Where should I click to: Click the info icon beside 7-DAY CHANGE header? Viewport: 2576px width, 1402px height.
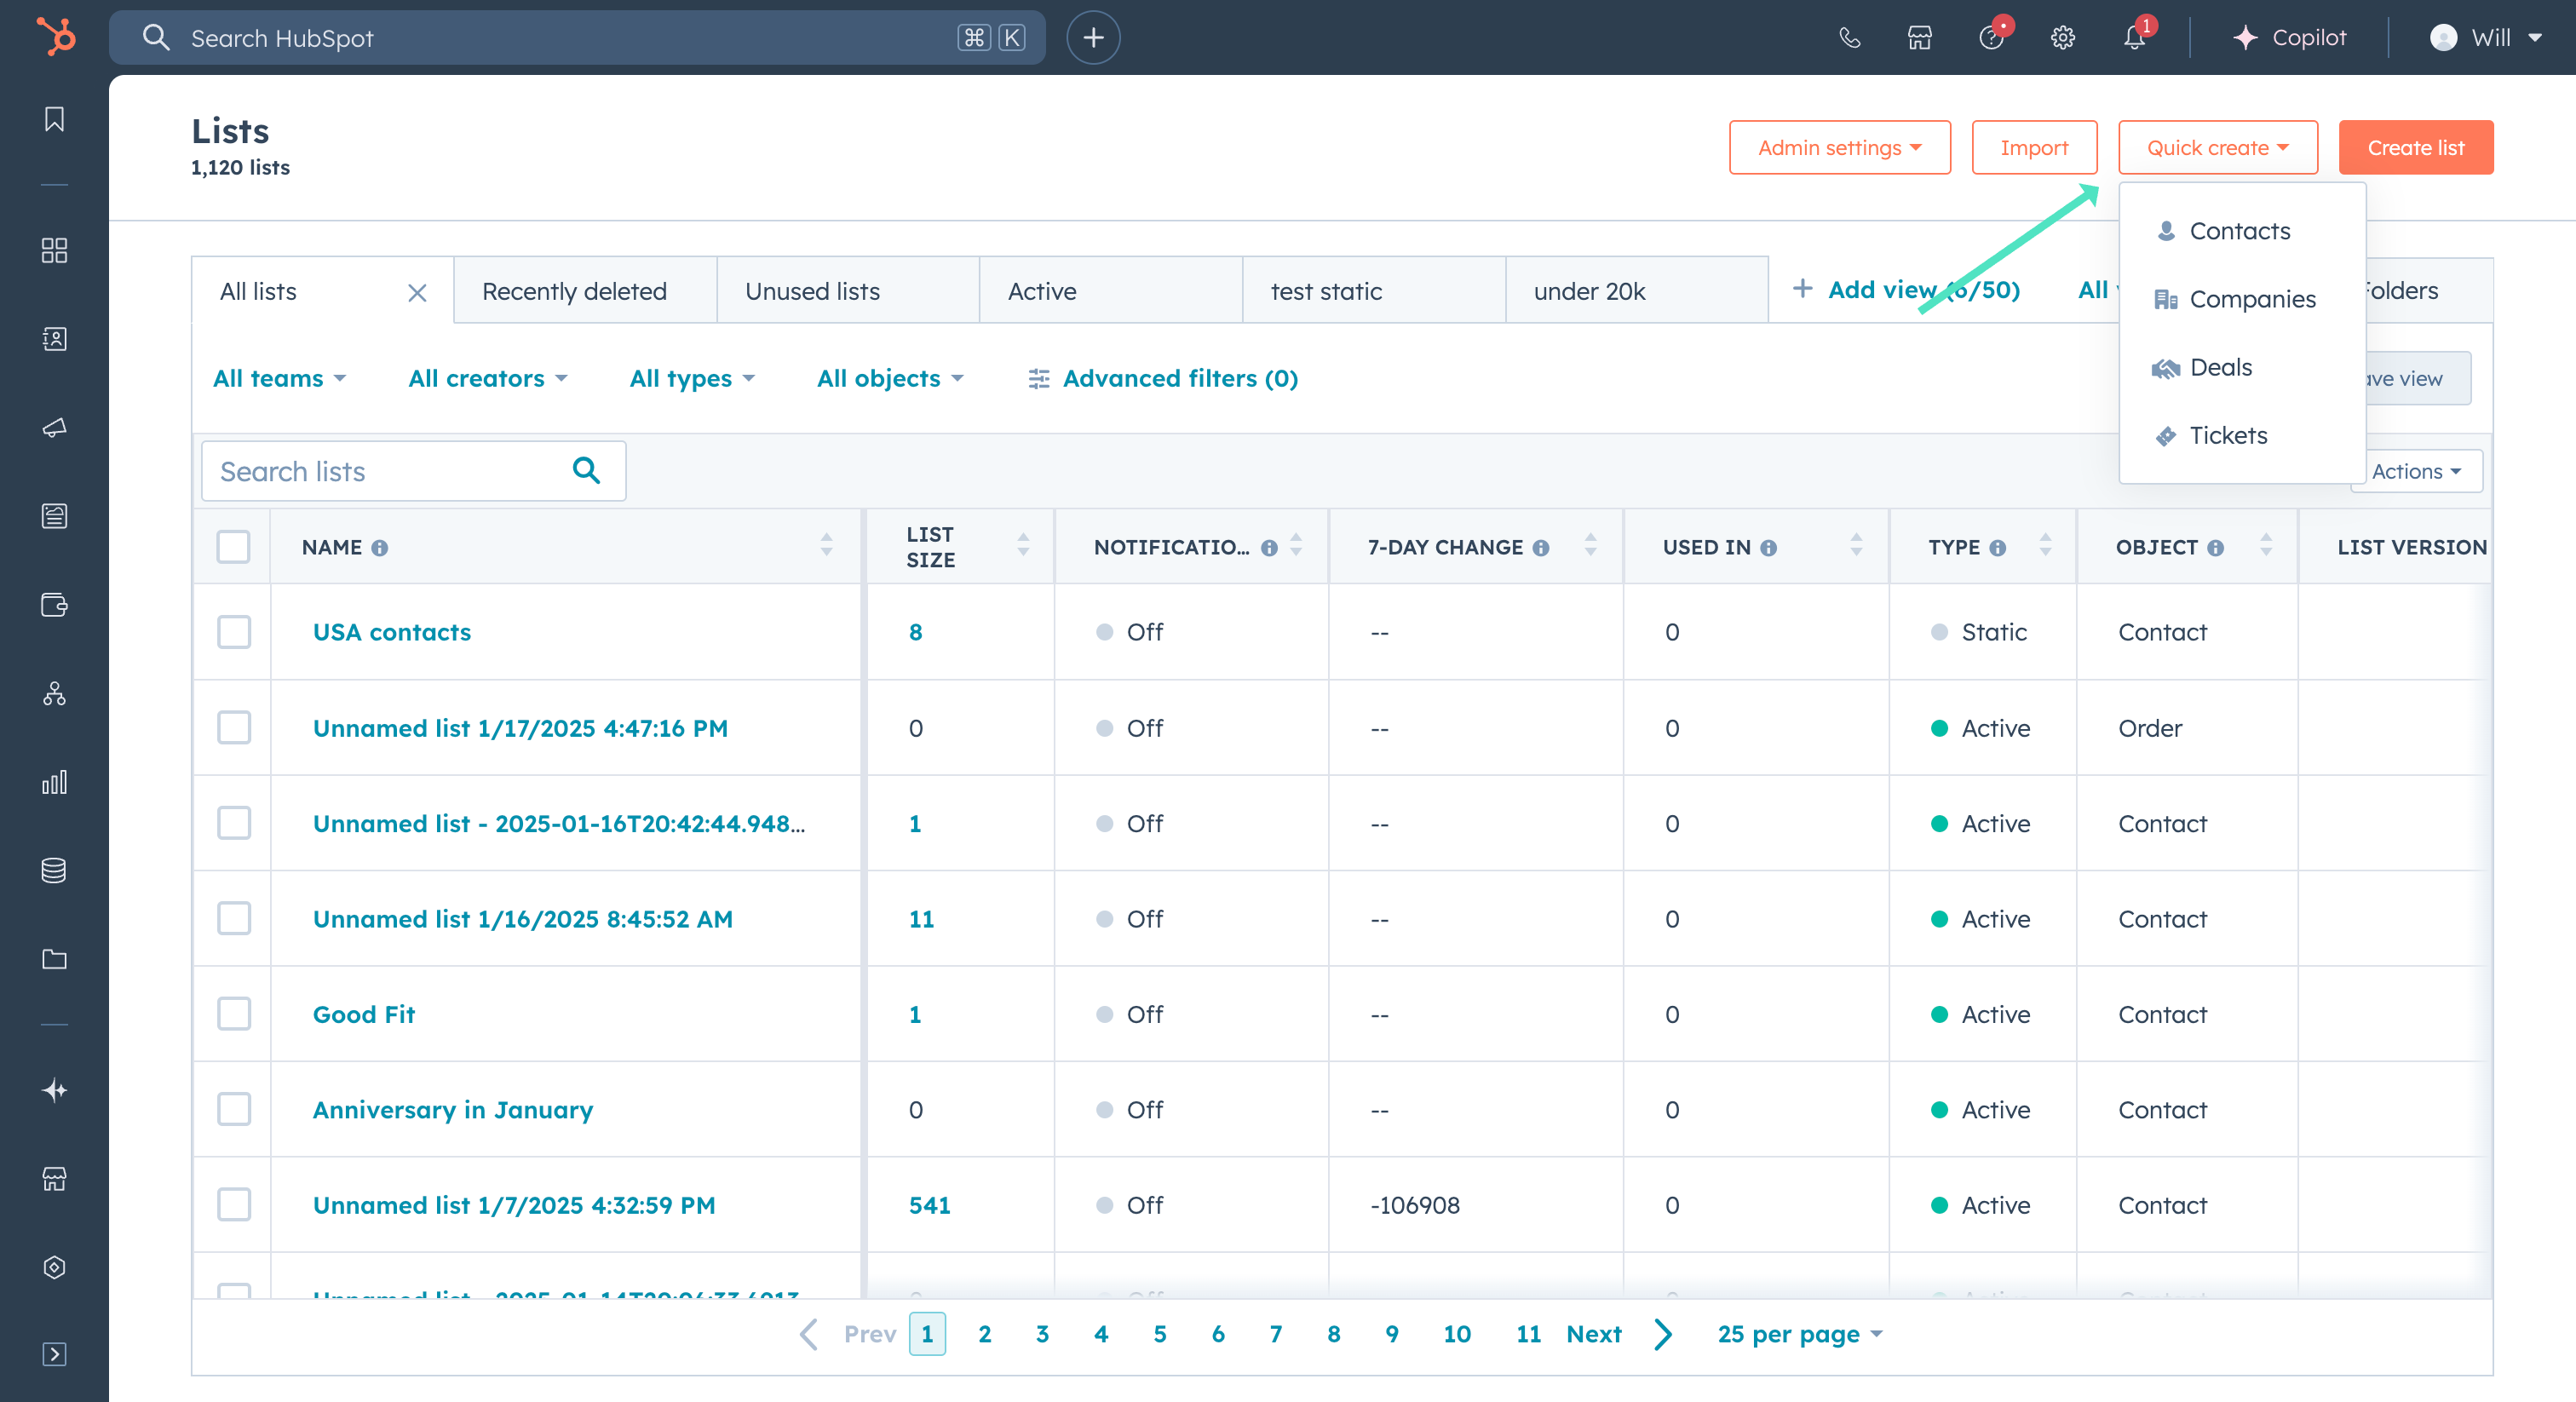pos(1541,548)
